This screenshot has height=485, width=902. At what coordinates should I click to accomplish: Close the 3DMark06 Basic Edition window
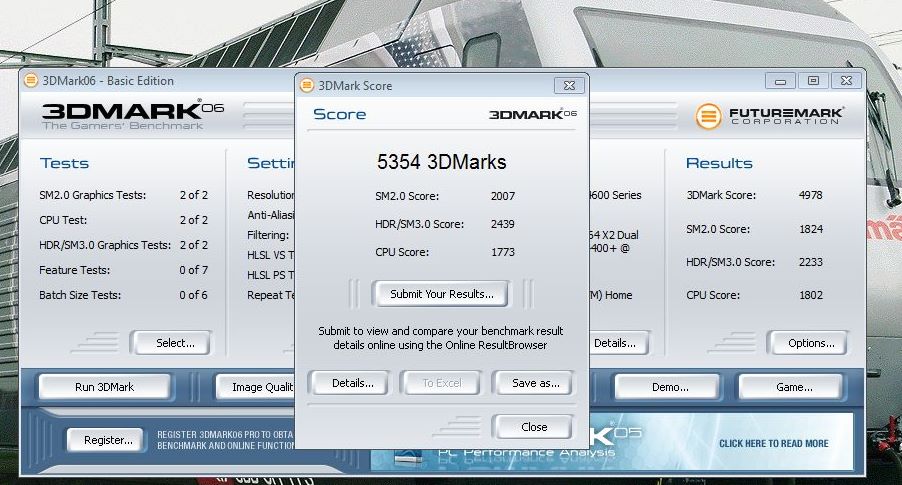click(x=846, y=81)
